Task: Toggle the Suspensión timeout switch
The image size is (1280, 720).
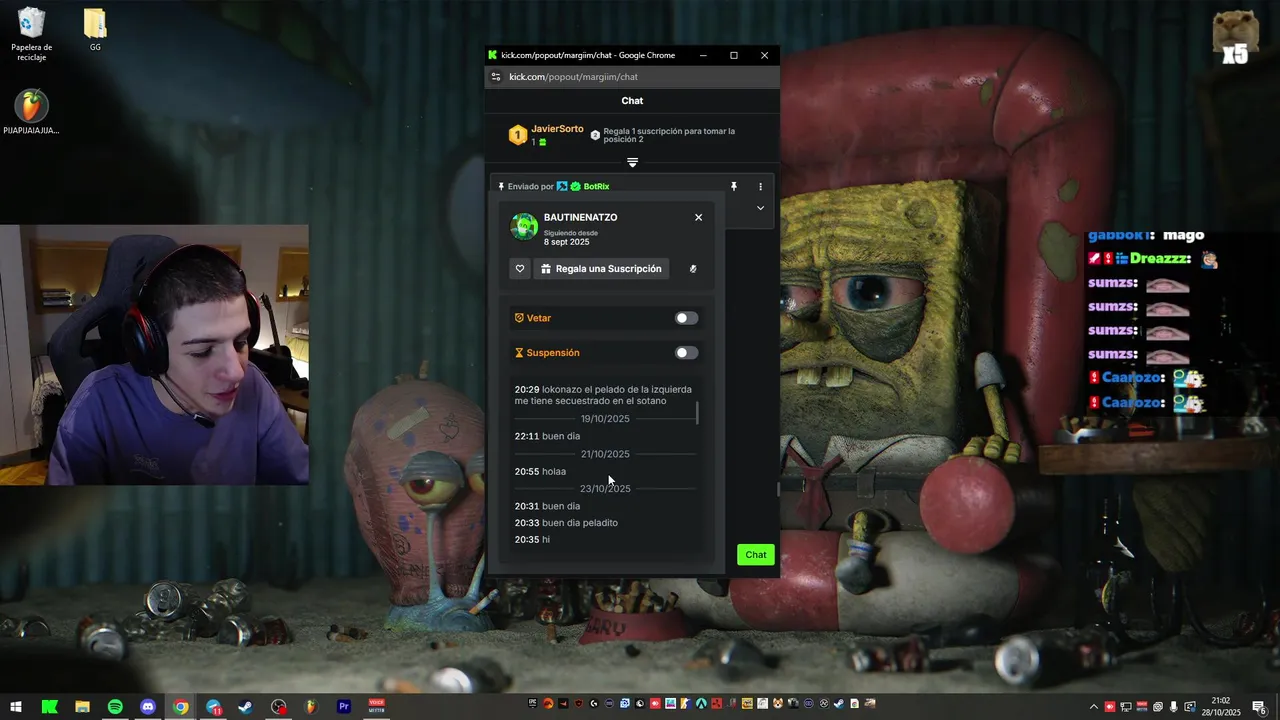Action: point(686,353)
